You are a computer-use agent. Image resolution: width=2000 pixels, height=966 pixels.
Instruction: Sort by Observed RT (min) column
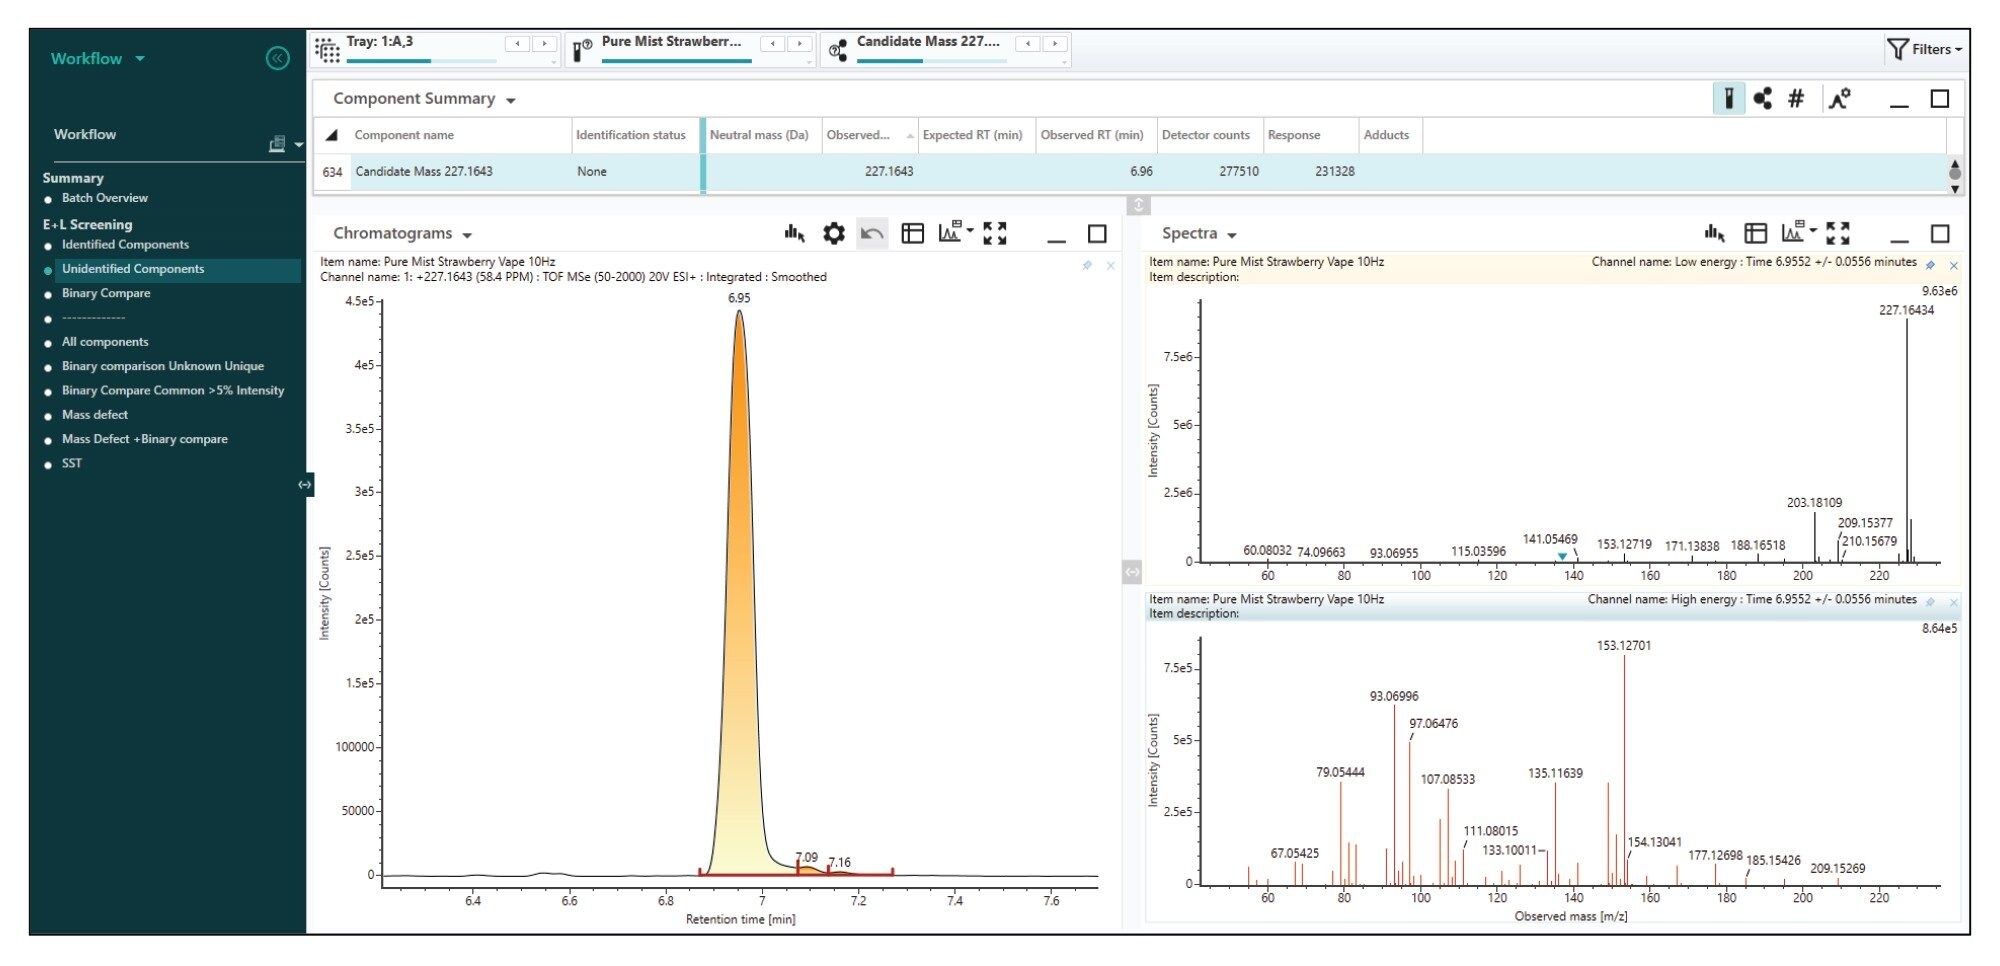click(x=1092, y=135)
